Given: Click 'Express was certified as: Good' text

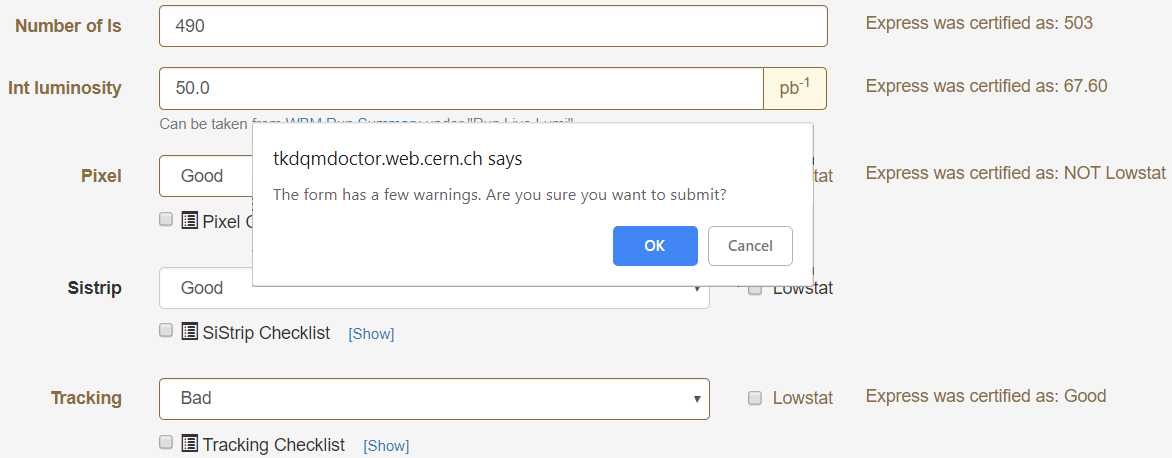Looking at the screenshot, I should (986, 396).
